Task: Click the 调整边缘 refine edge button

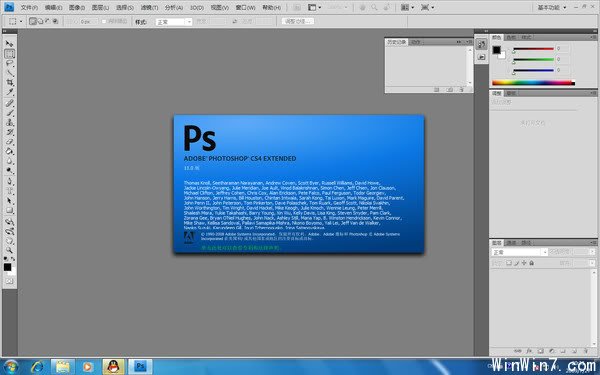Action: [298, 21]
